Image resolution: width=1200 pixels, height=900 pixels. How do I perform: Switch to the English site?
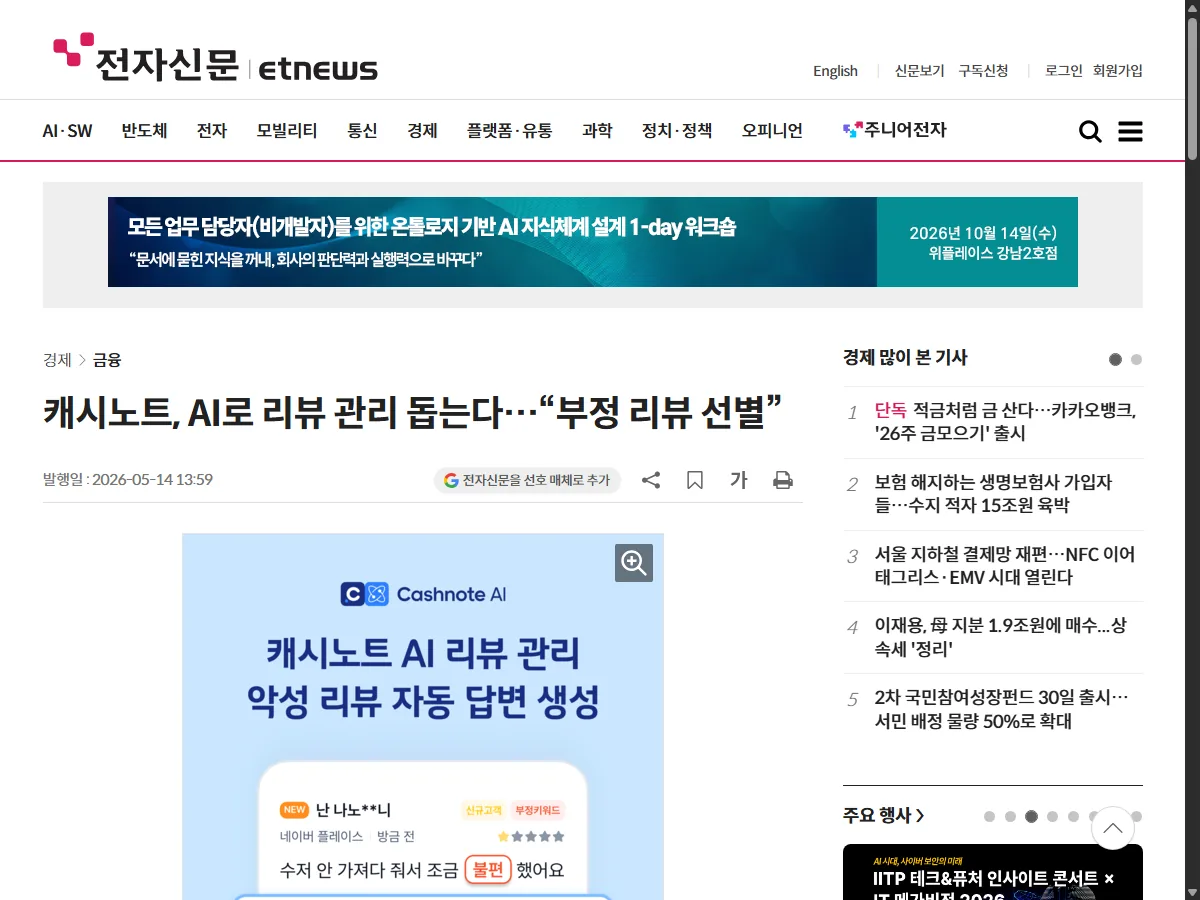pyautogui.click(x=835, y=71)
